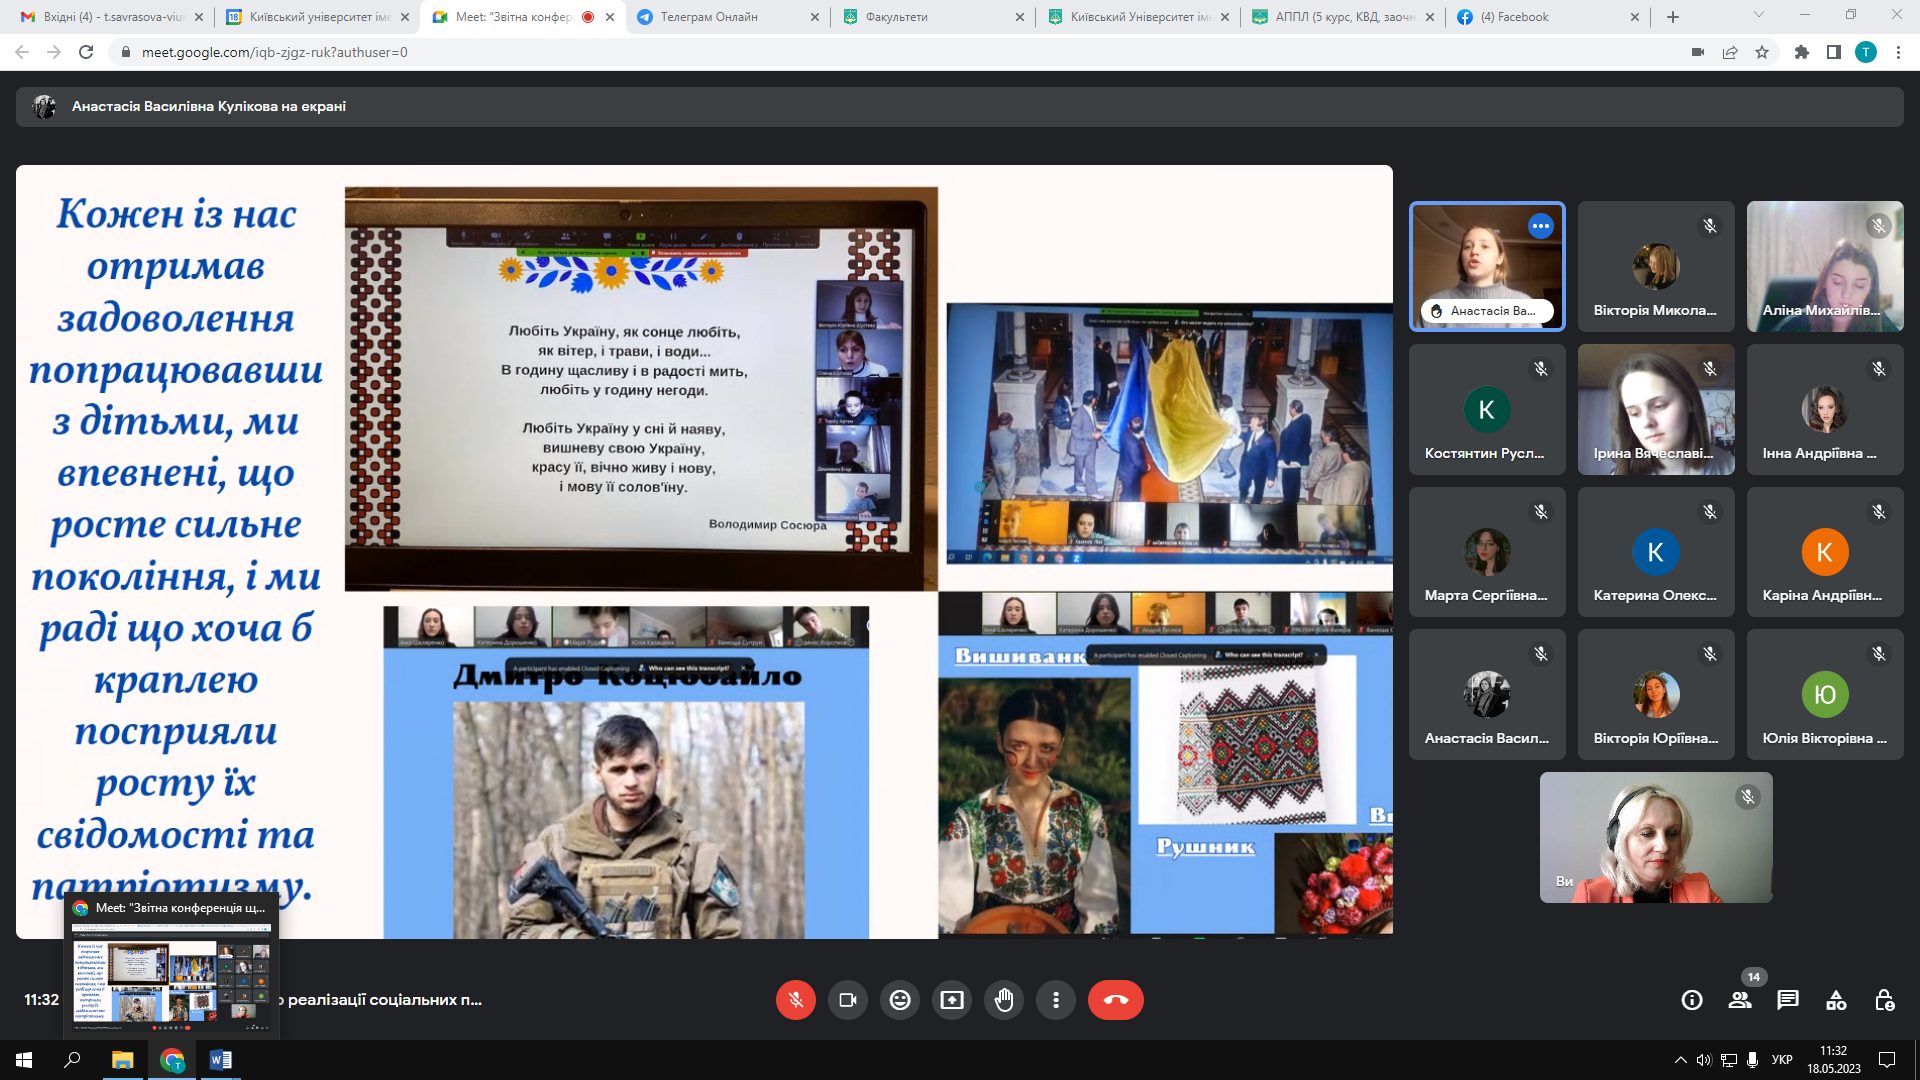The width and height of the screenshot is (1920, 1080).
Task: Click the present now icon
Action: pos(952,1000)
